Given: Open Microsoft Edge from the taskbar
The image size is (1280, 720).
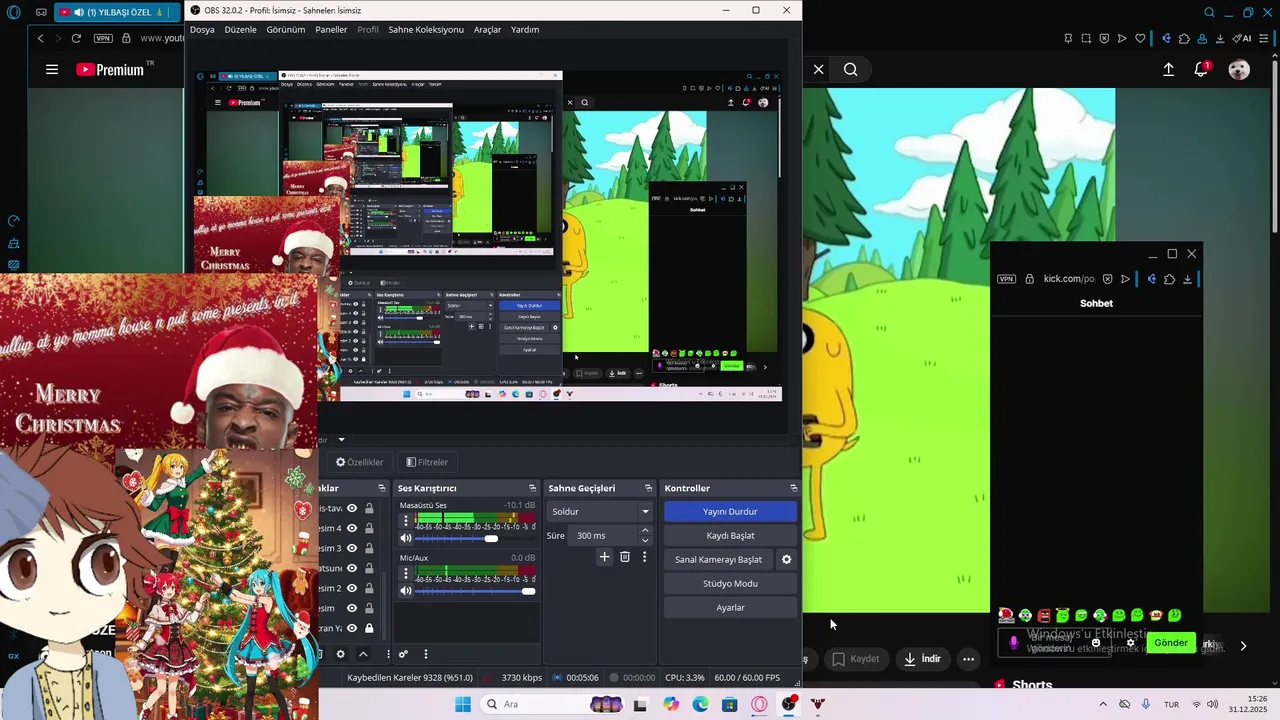Looking at the screenshot, I should click(700, 704).
